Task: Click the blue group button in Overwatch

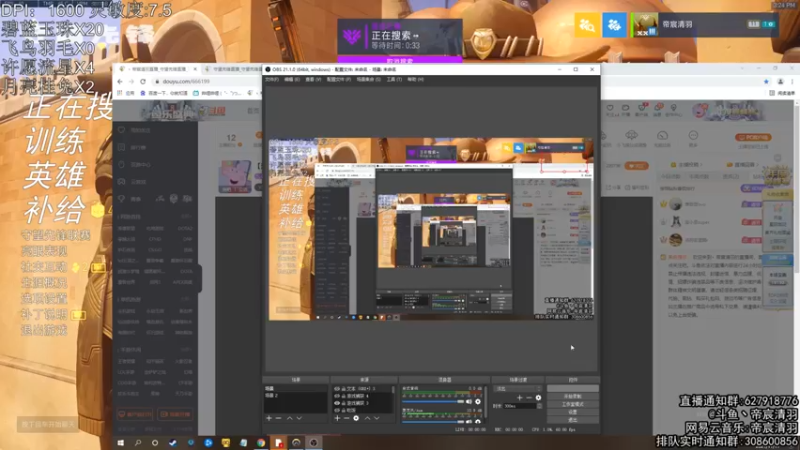Action: point(614,24)
